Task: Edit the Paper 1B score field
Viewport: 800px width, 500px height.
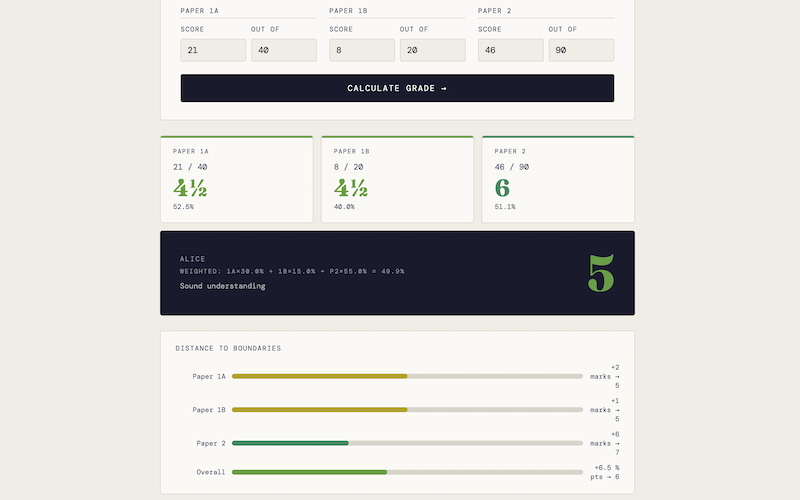Action: click(362, 50)
